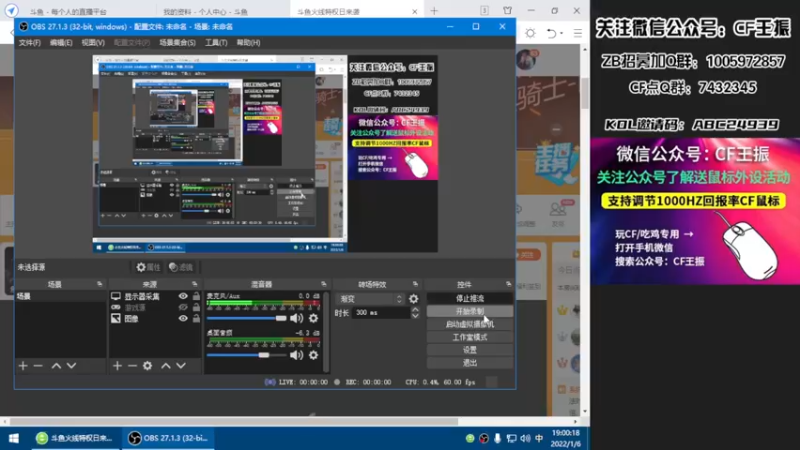800x450 pixels.
Task: Remove selected source with minus icon
Action: pos(133,366)
